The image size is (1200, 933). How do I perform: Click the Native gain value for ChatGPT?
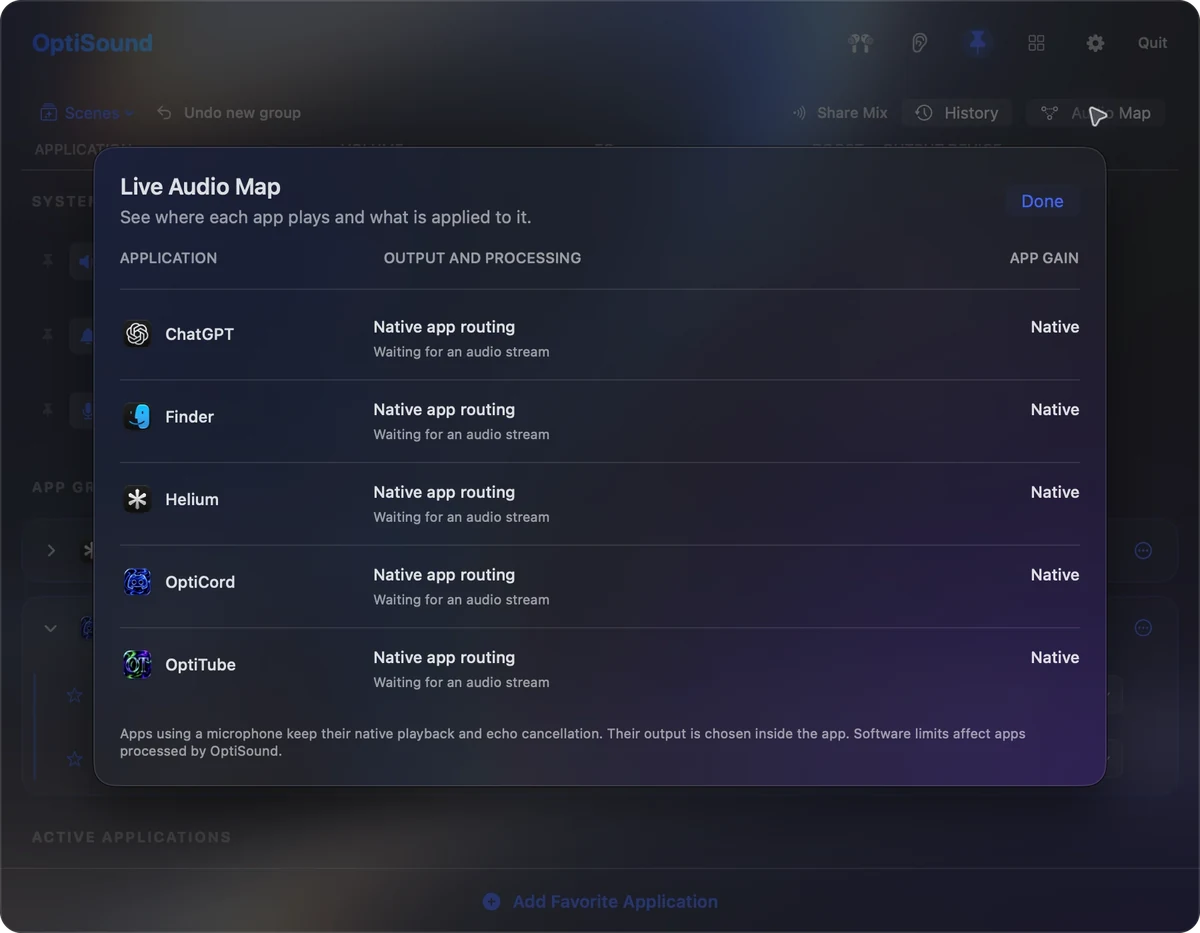1055,327
